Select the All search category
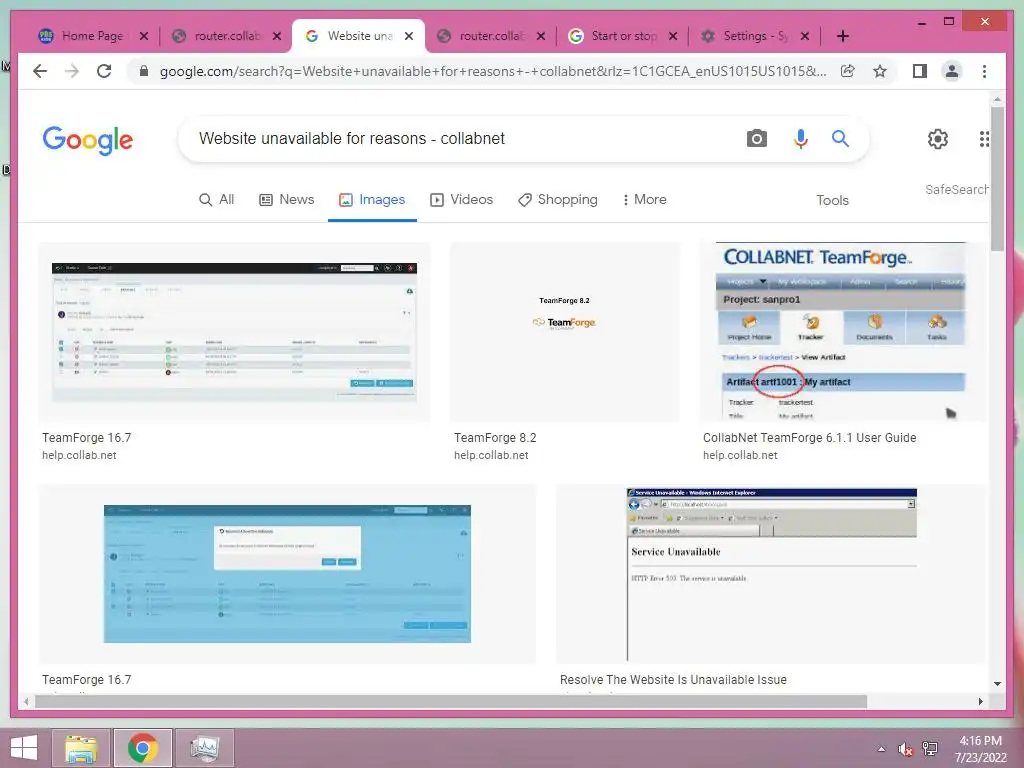The width and height of the screenshot is (1024, 768). [x=216, y=200]
